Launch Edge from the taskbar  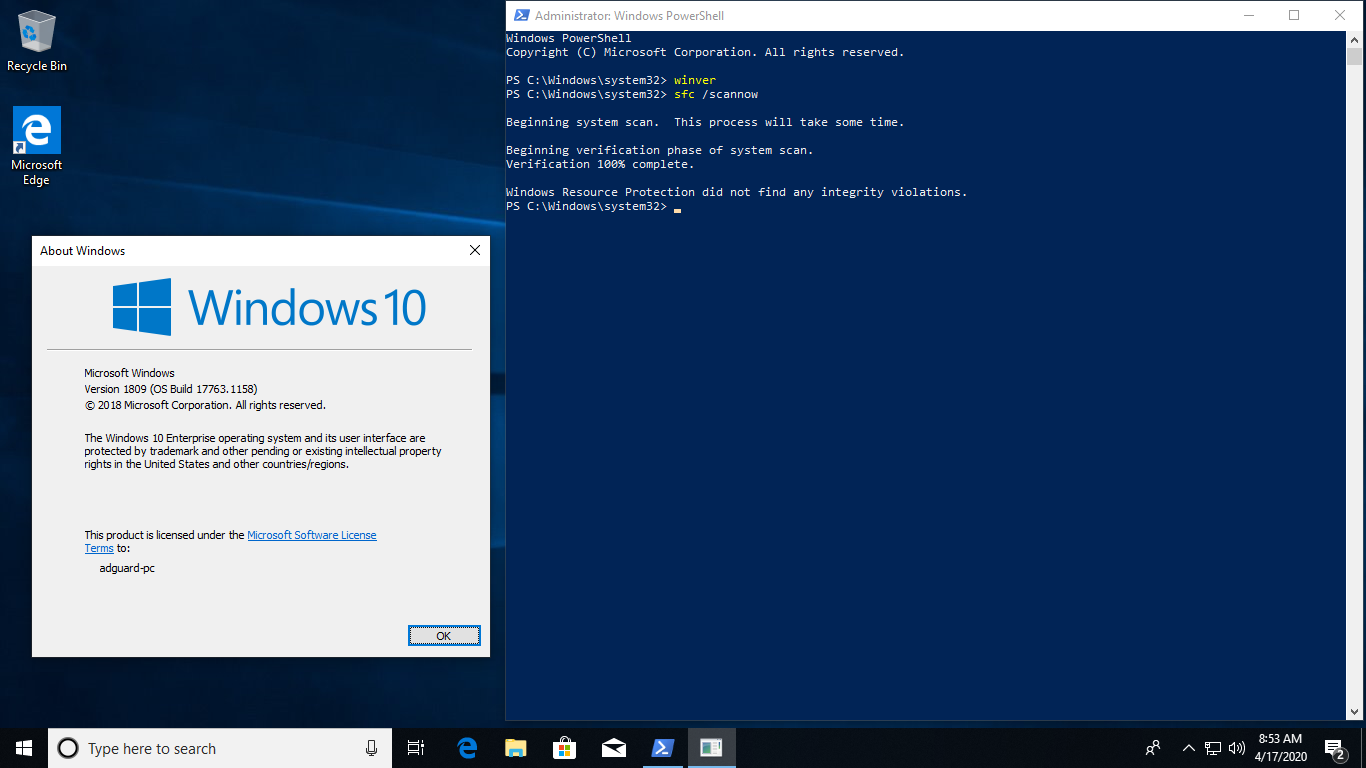coord(467,748)
